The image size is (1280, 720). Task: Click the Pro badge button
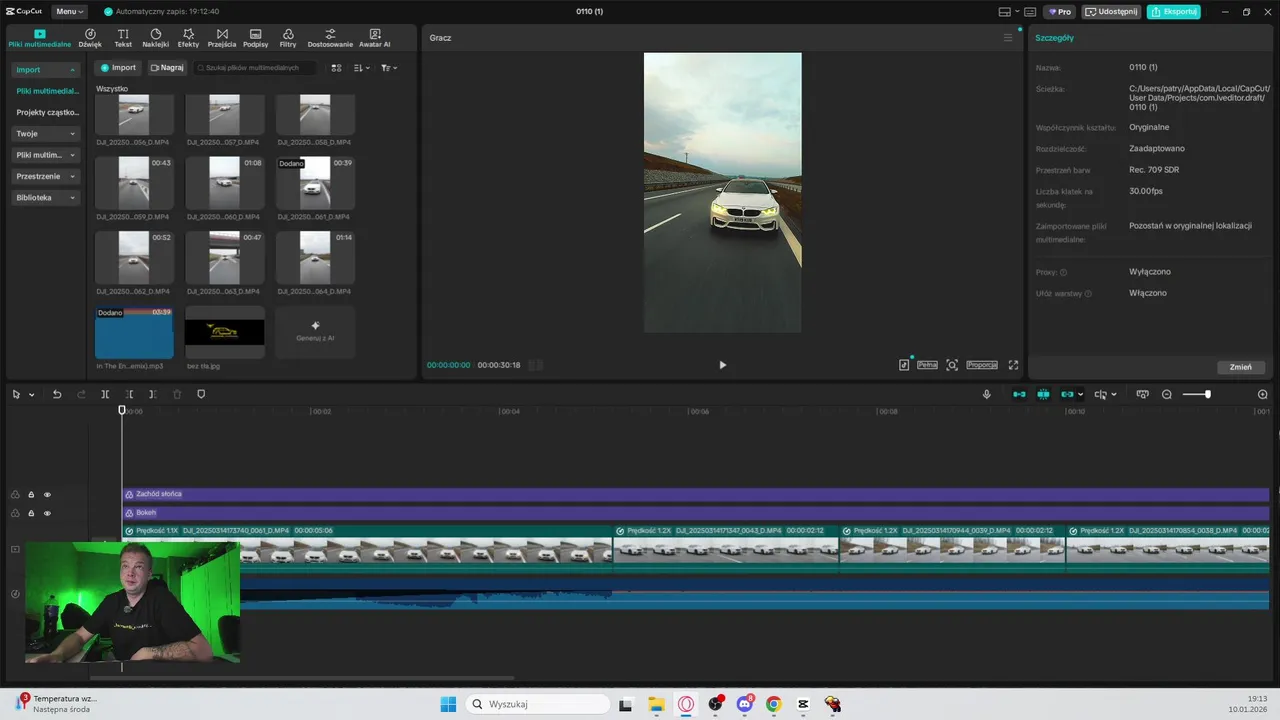1059,12
